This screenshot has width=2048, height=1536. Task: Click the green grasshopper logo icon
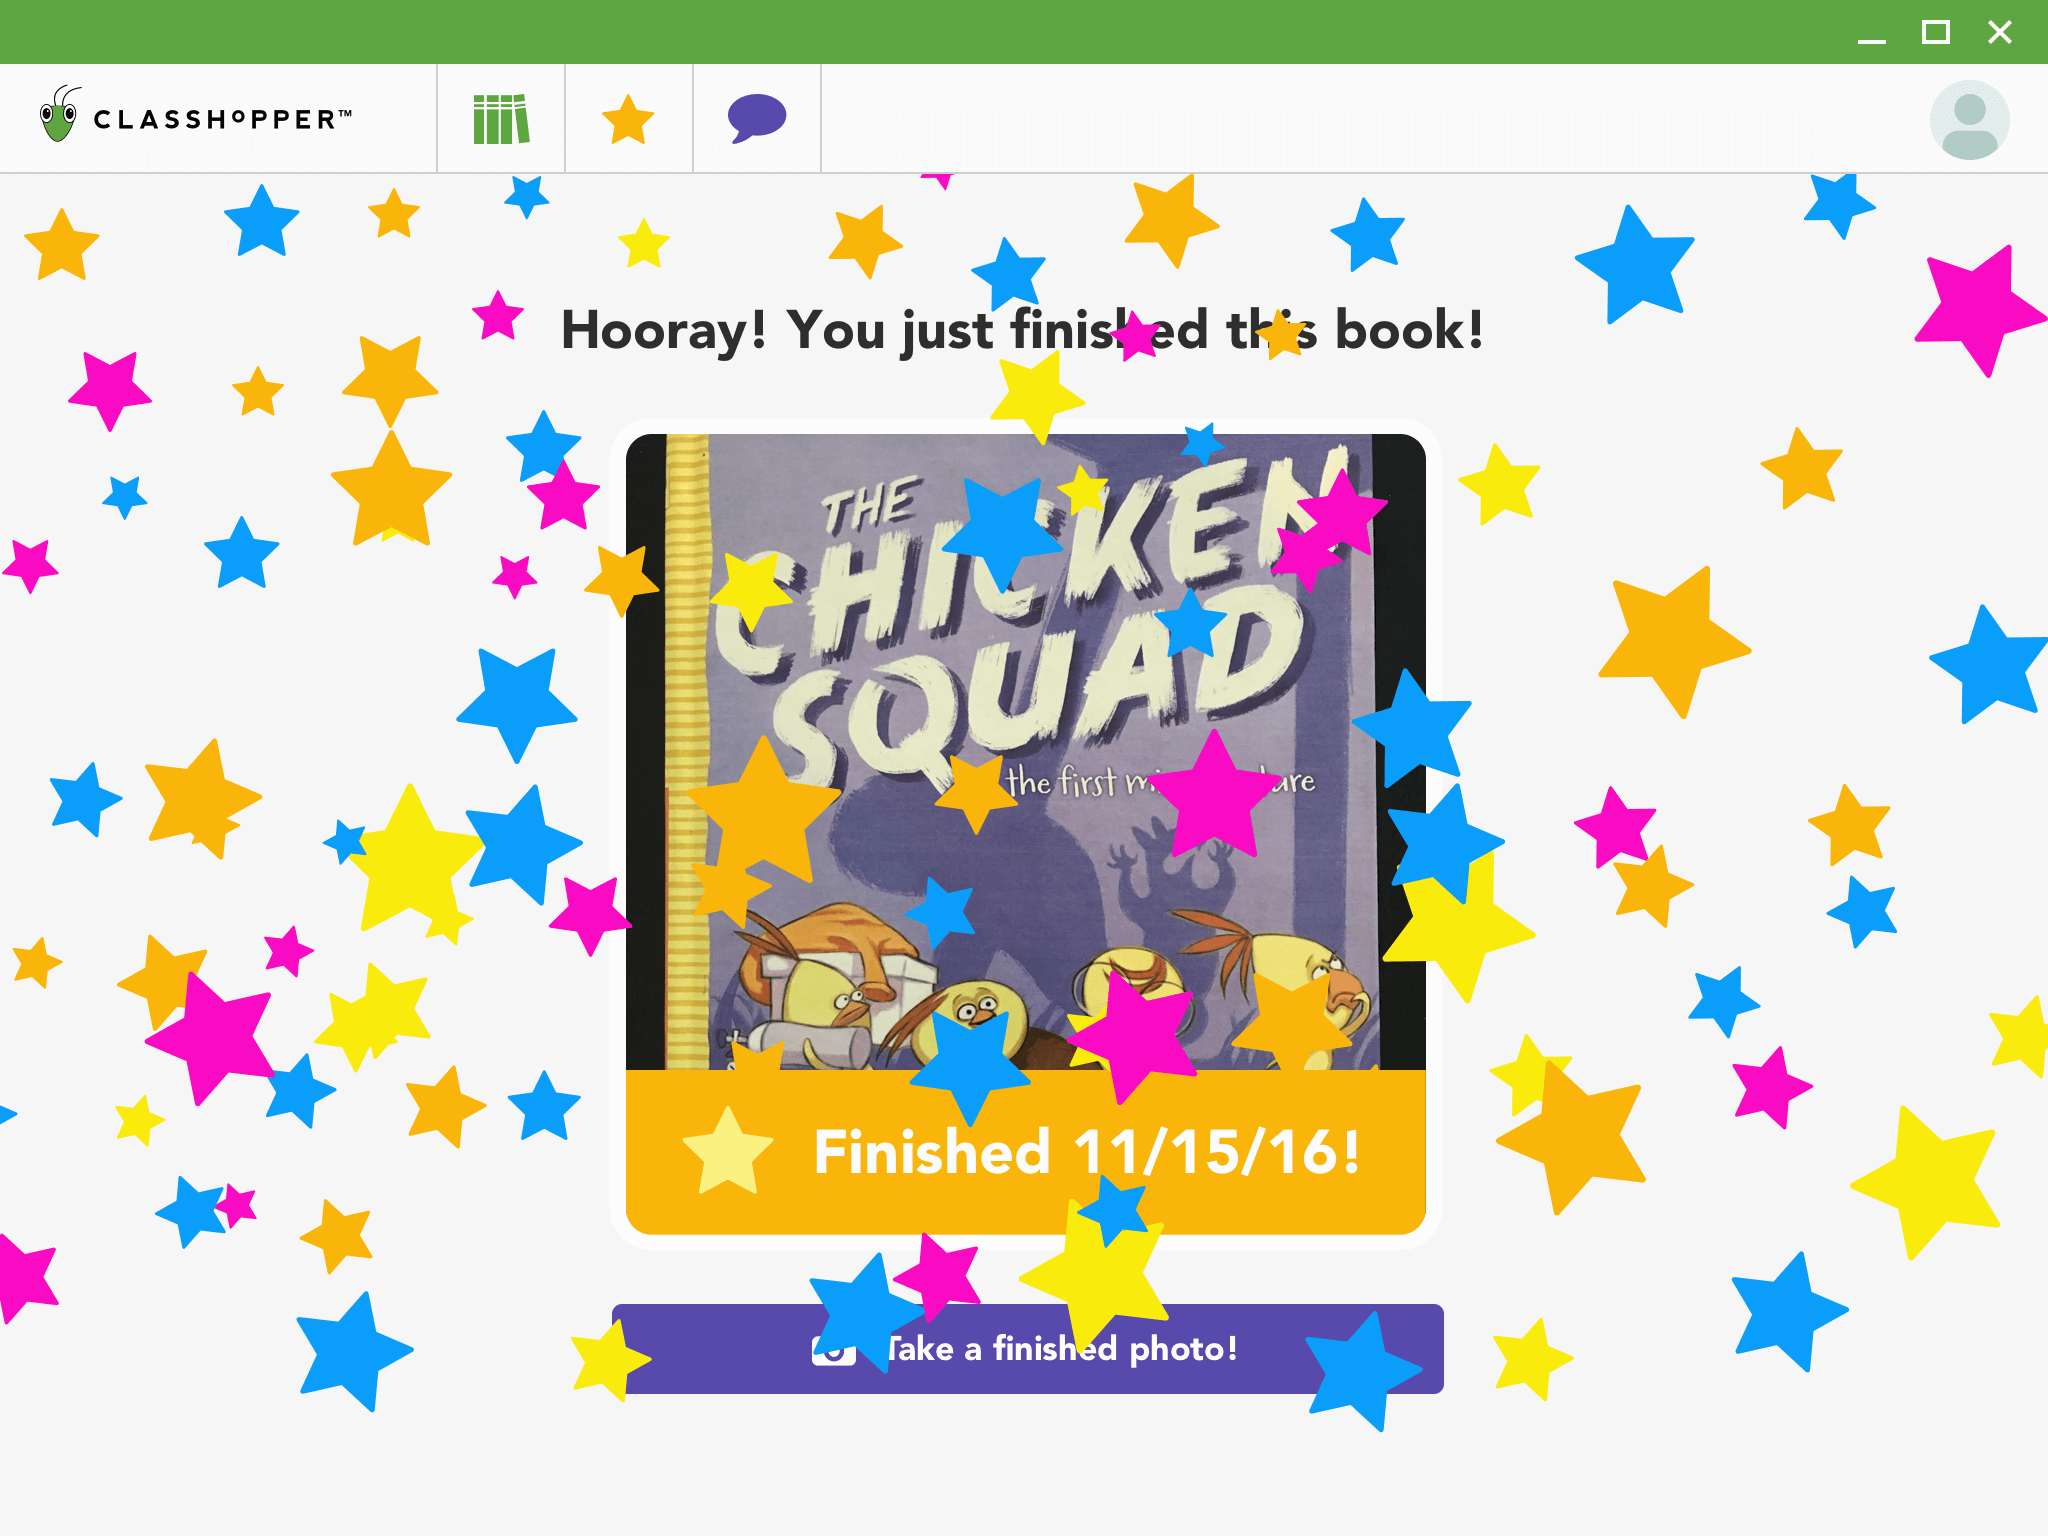59,114
